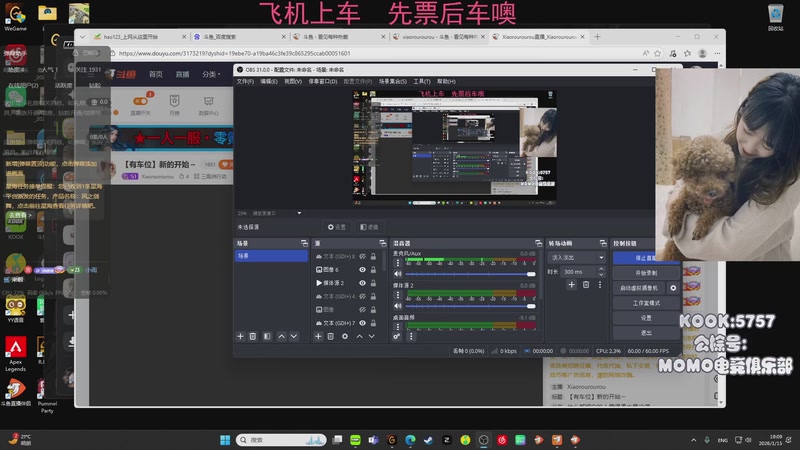800x450 pixels.
Task: Pop out the mixer dock panel icon
Action: point(538,243)
